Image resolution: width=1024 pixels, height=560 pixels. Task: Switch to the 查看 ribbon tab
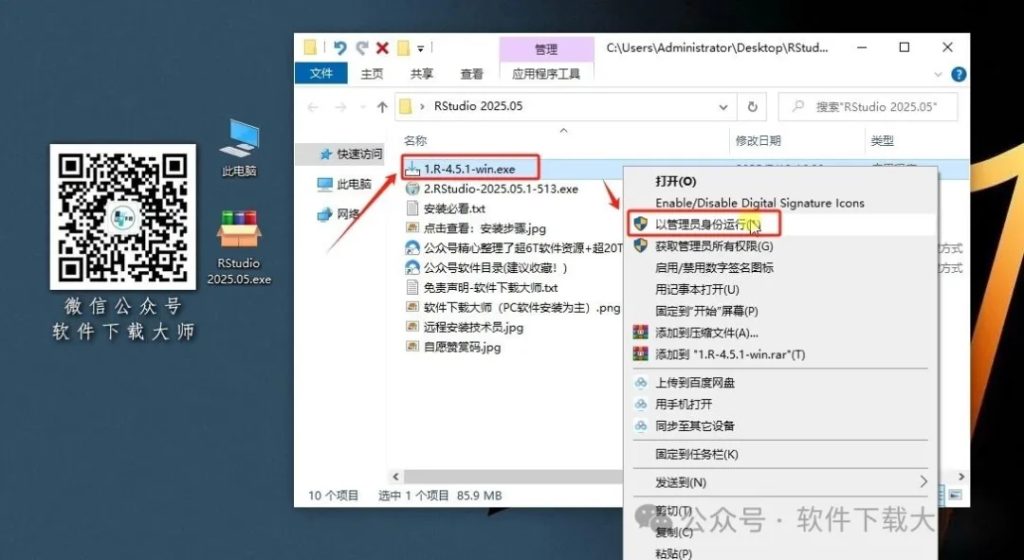472,74
